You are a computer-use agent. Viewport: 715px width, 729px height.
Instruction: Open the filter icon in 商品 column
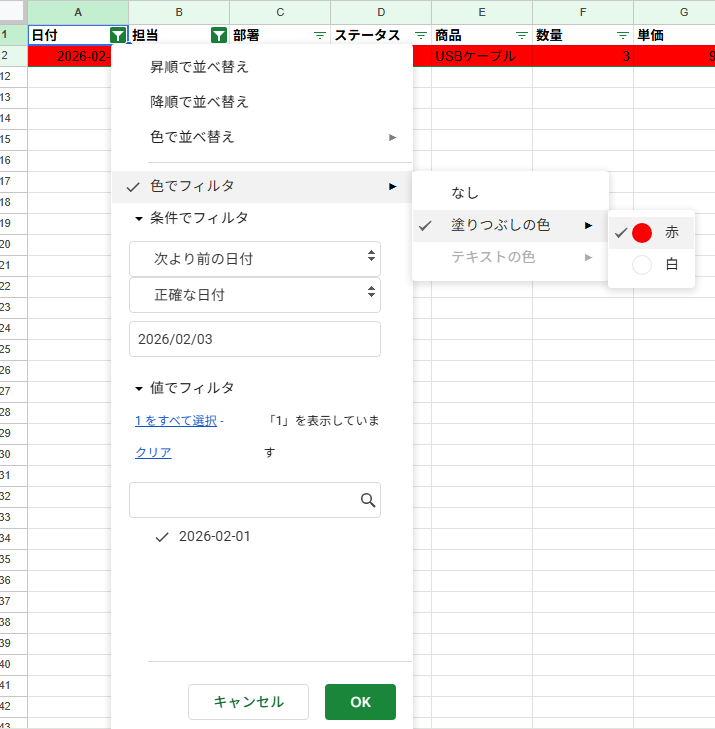(522, 35)
